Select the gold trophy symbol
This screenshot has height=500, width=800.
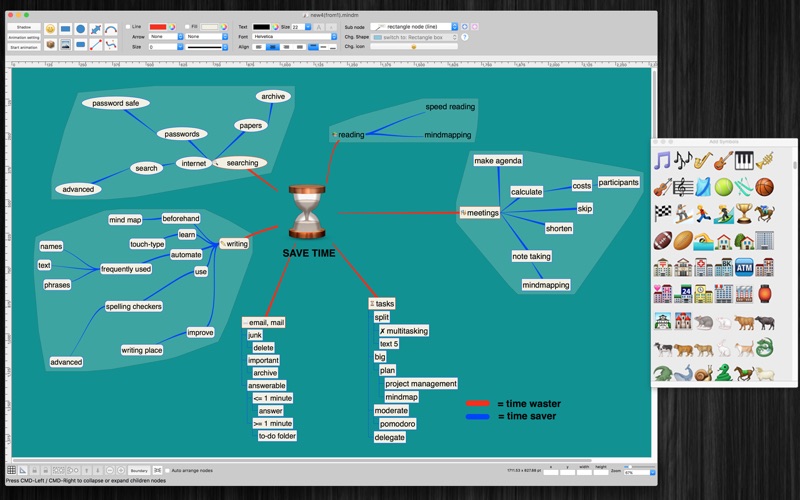point(744,213)
